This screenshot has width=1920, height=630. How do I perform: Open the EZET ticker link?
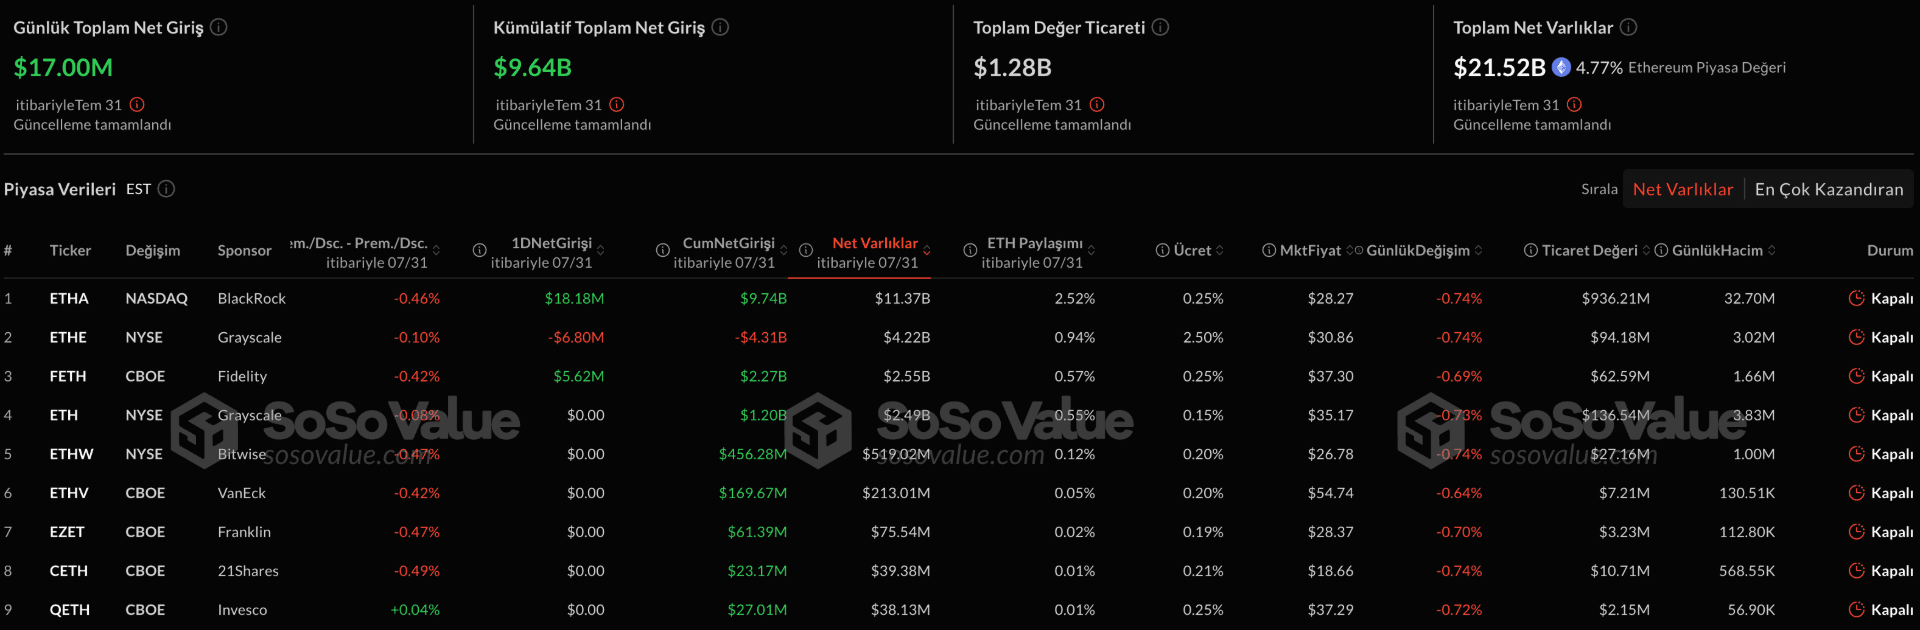[67, 532]
